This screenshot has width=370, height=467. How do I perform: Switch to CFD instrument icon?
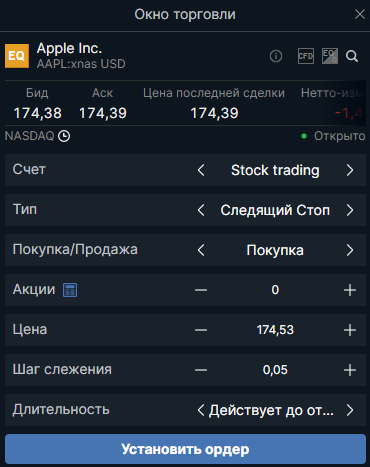306,56
